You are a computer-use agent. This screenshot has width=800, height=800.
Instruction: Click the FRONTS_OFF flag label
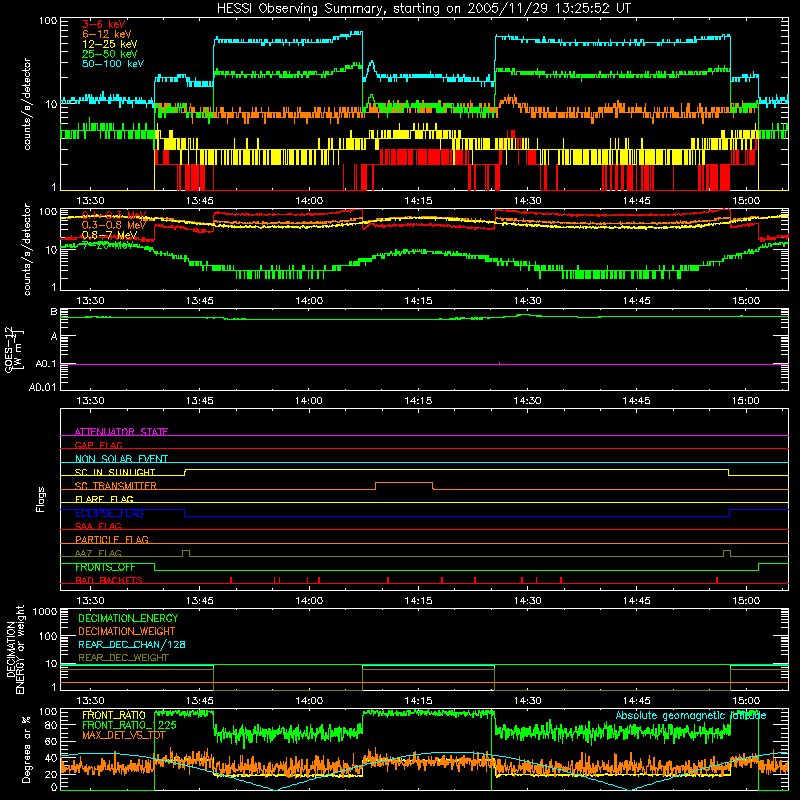click(x=105, y=567)
